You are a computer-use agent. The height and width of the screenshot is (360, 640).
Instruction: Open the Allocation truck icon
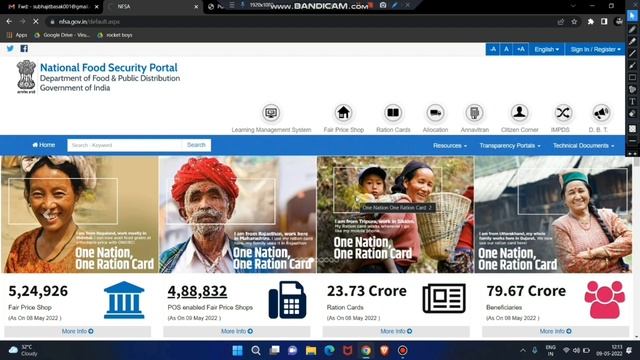click(x=435, y=113)
